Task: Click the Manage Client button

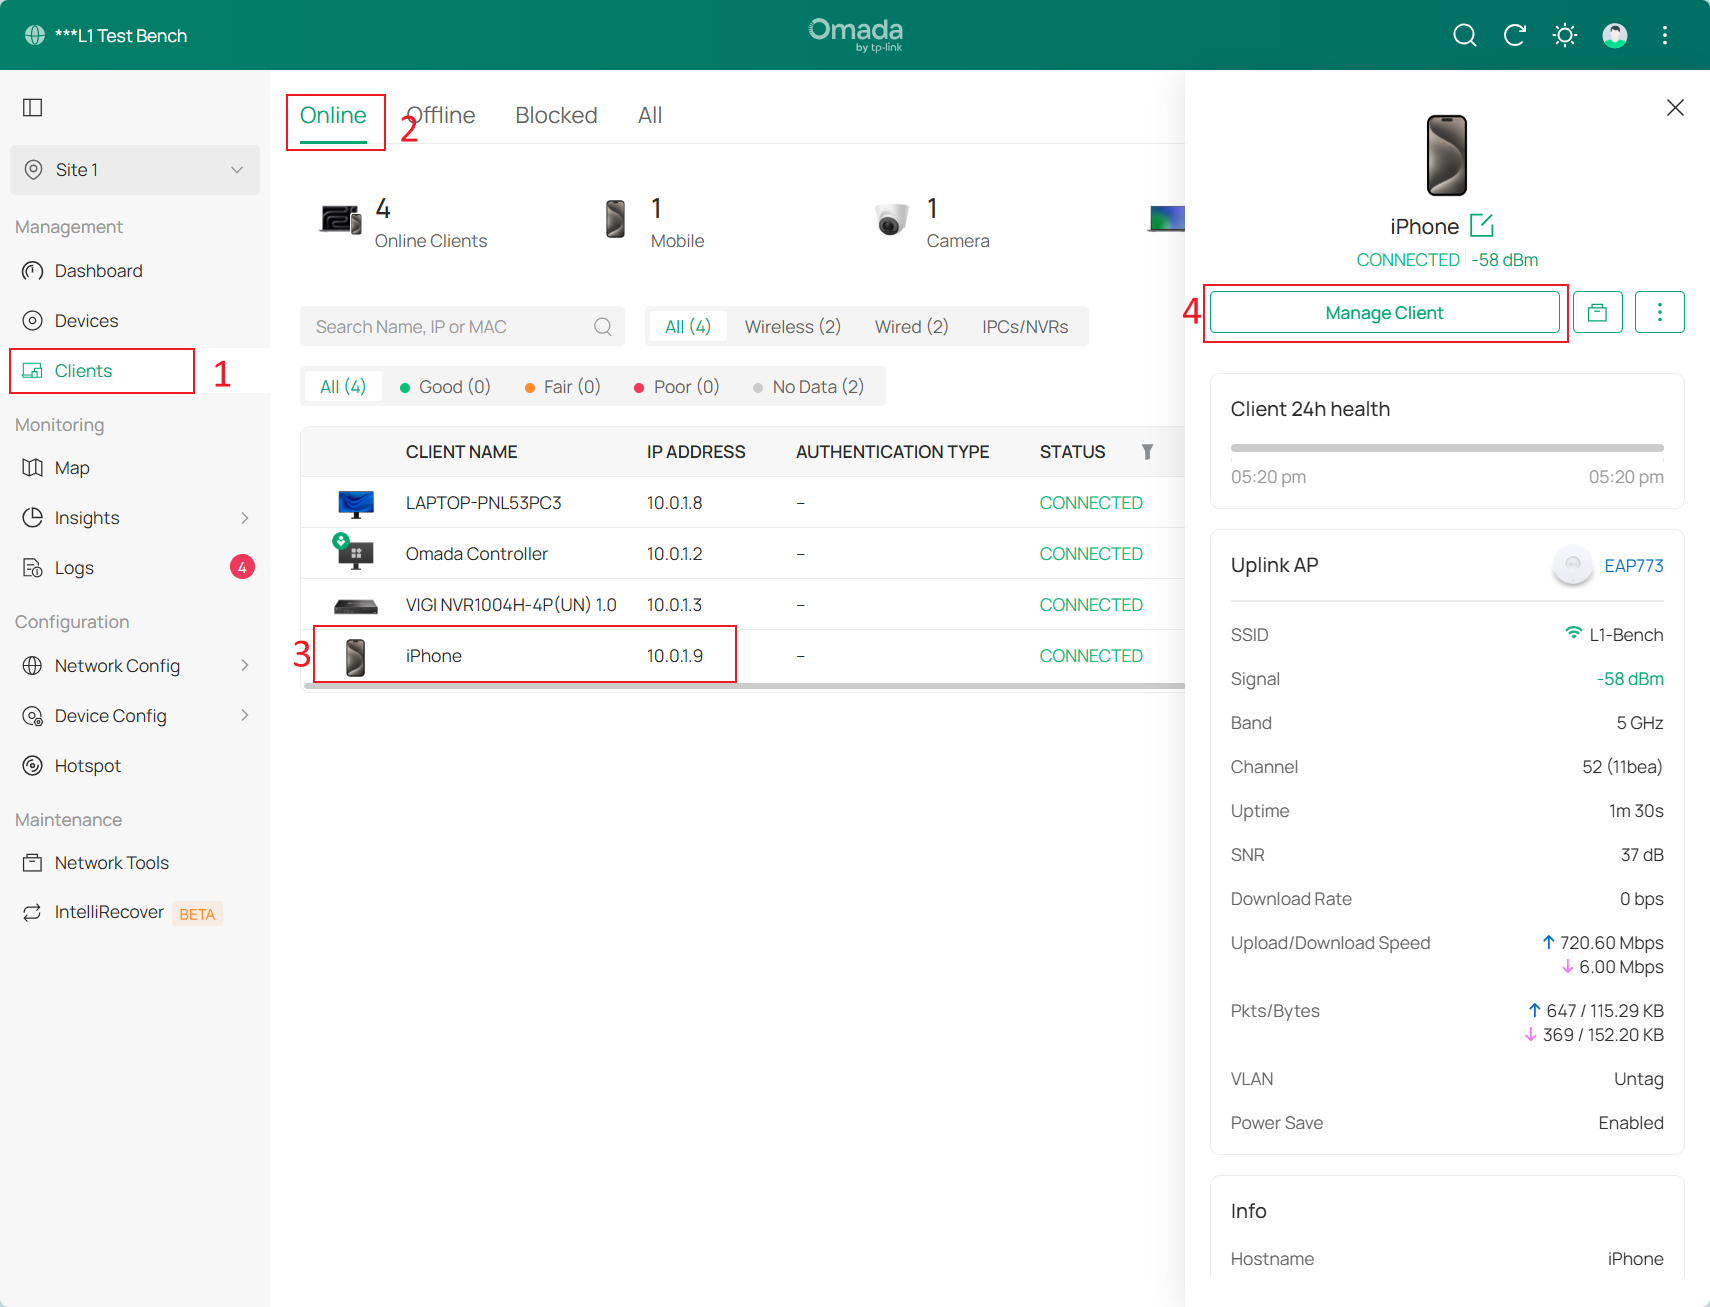Action: pyautogui.click(x=1384, y=311)
